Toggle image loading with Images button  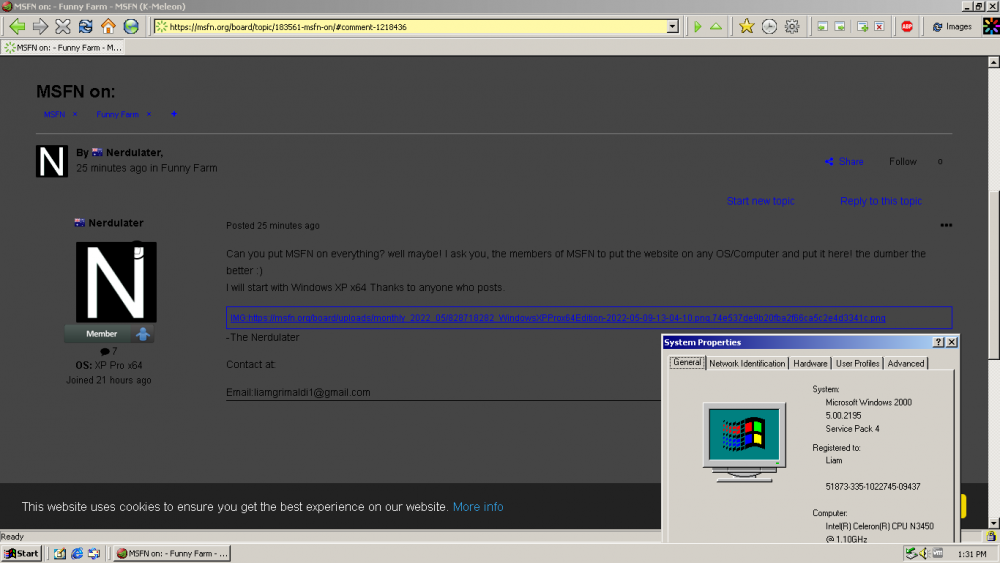pos(951,27)
